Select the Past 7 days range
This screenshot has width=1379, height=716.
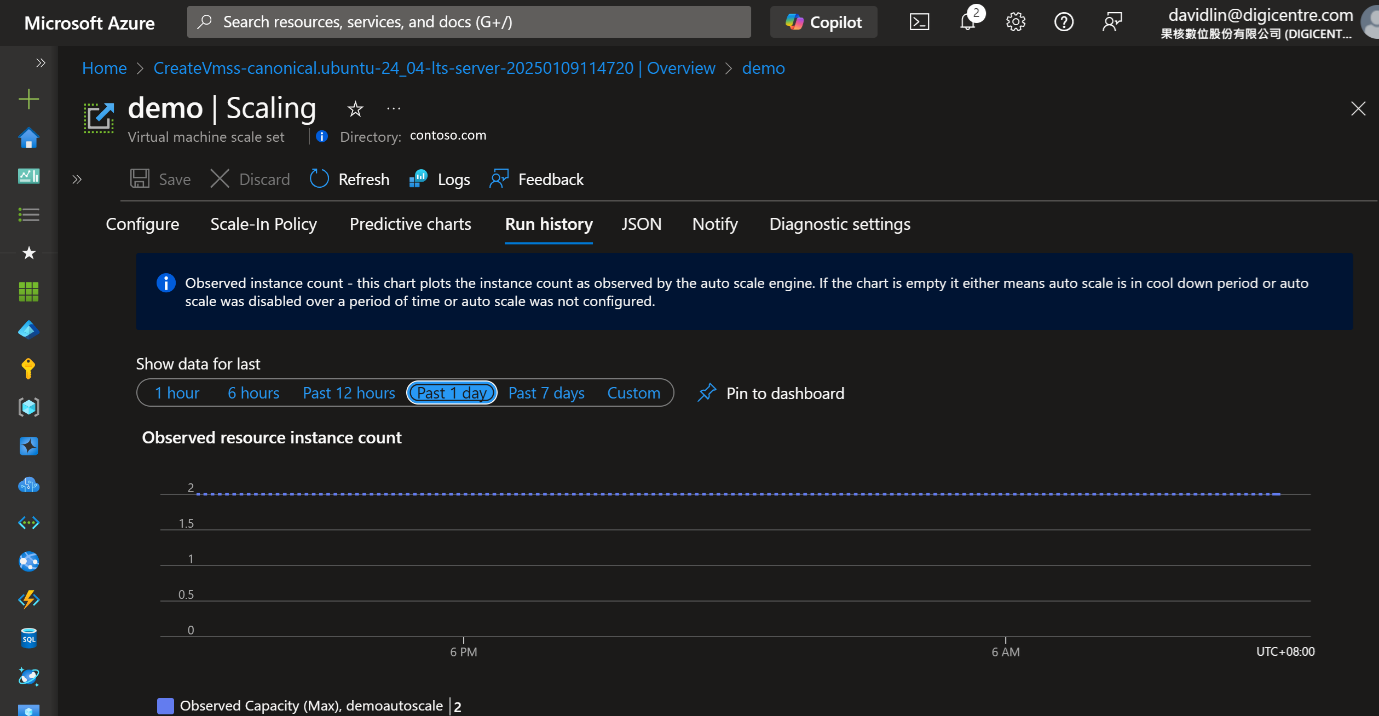(x=546, y=393)
